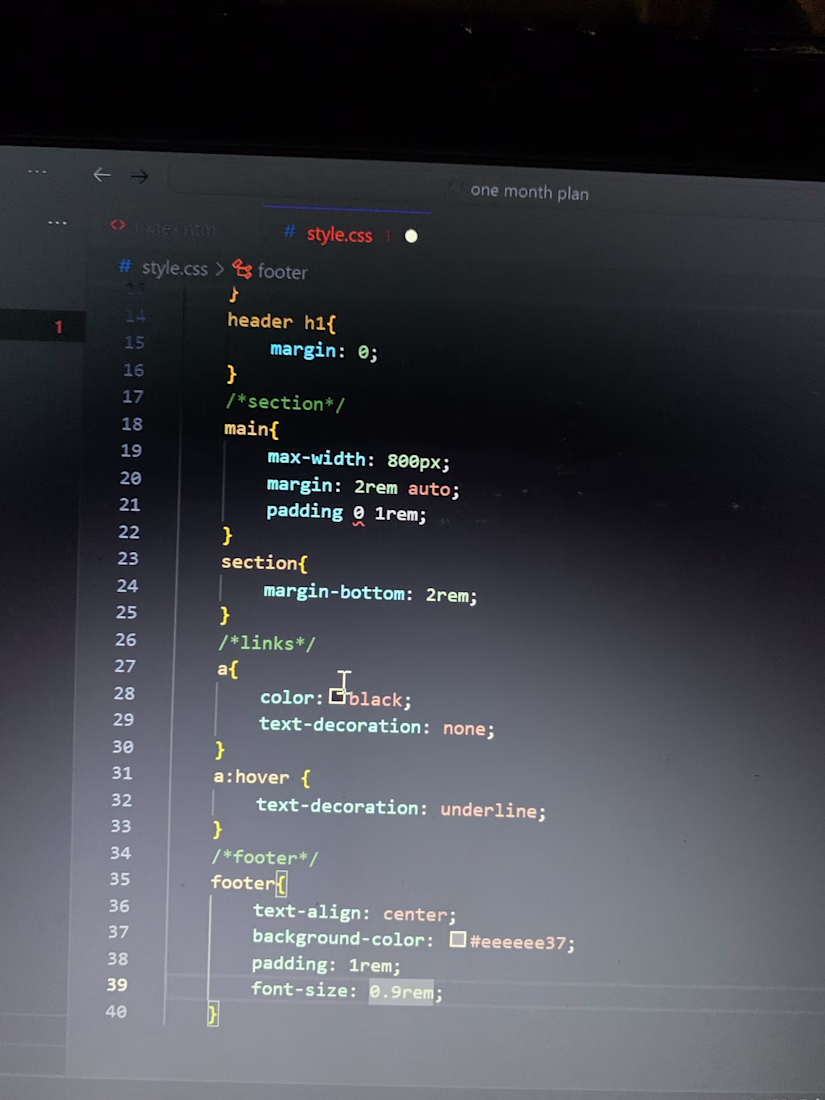The image size is (825, 1100).
Task: Click the closing brace on line 40
Action: pos(213,1014)
